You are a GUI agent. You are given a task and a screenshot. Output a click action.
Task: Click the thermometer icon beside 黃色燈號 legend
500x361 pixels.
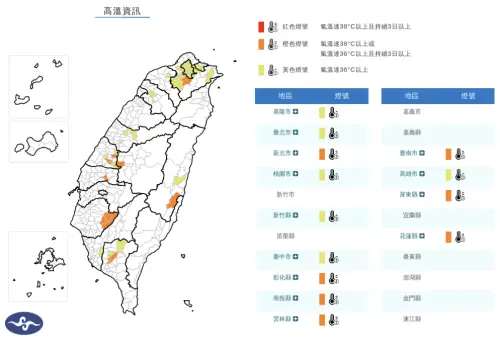(273, 70)
